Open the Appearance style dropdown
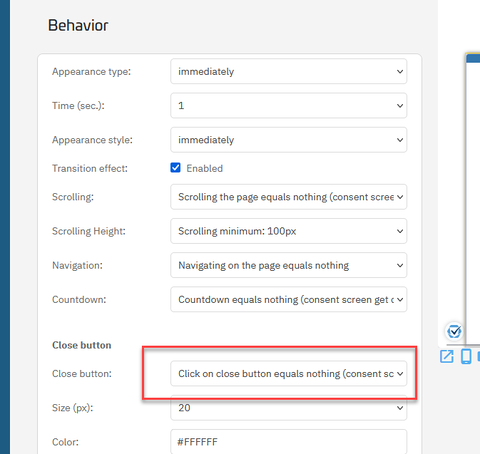The height and width of the screenshot is (454, 480). tap(289, 140)
